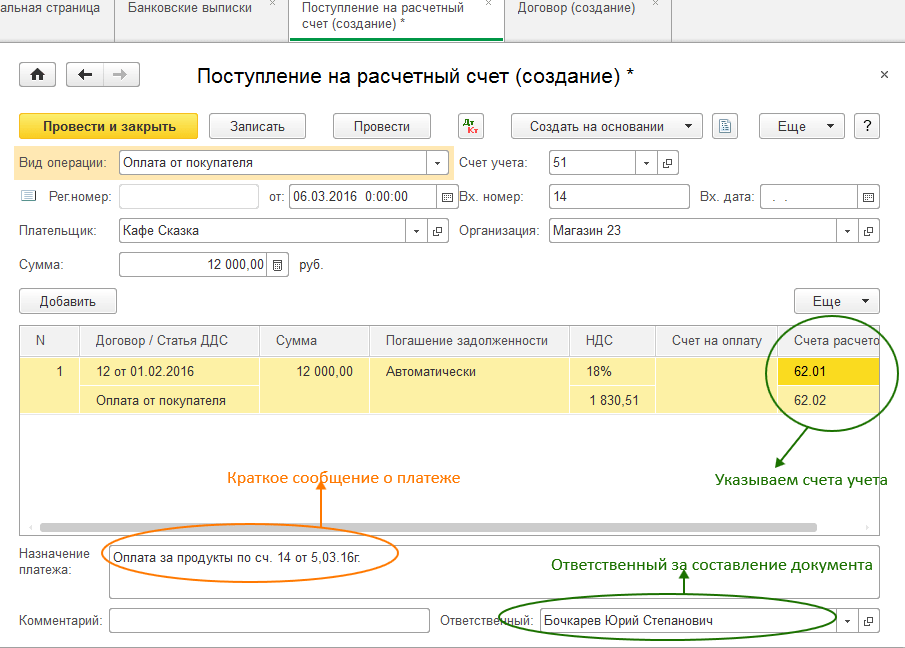Click the Счет на оплату column header
The width and height of the screenshot is (905, 648).
tap(716, 340)
